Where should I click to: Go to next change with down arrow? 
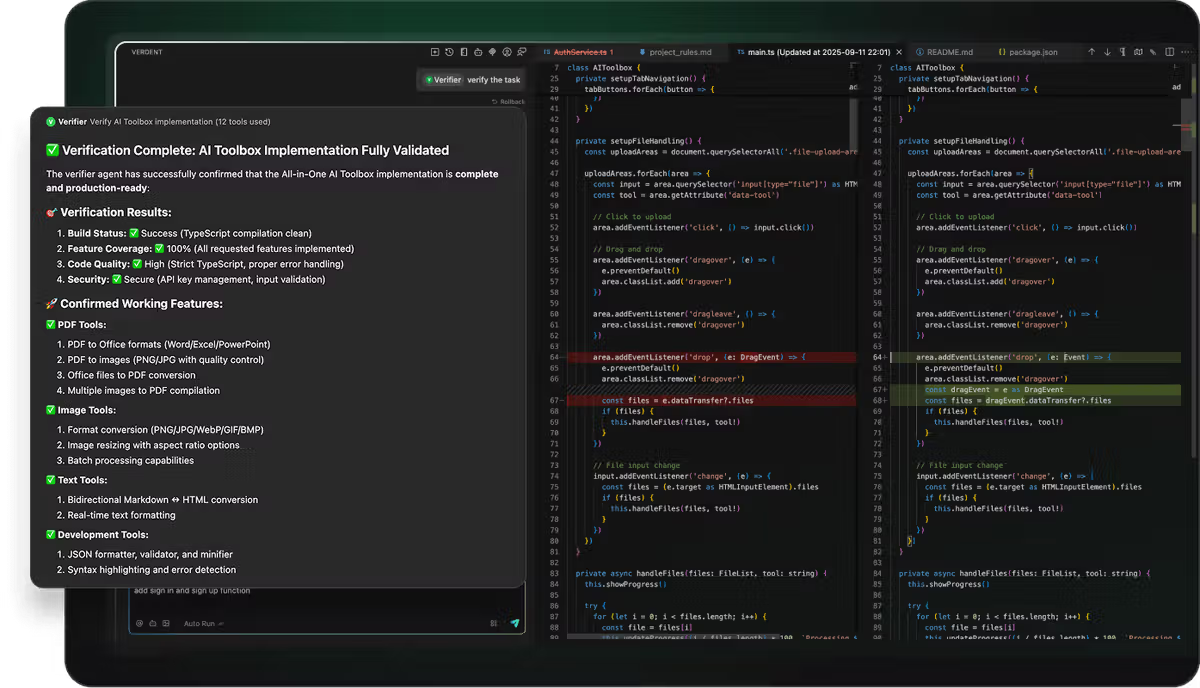(x=1107, y=52)
